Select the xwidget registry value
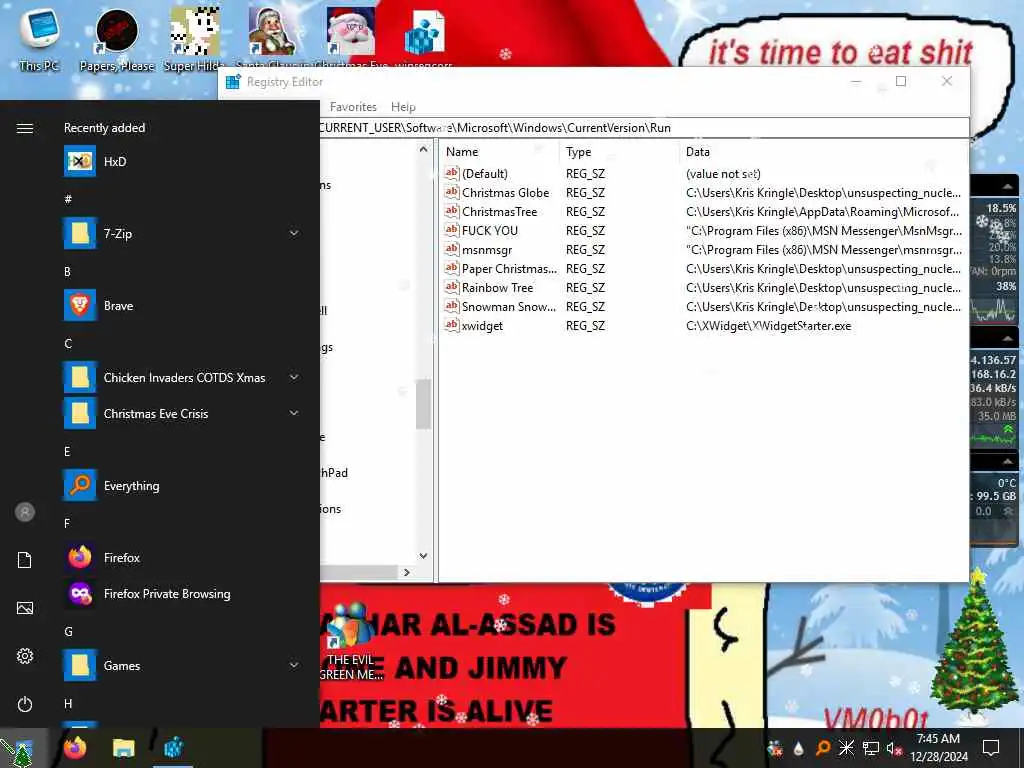1024x768 pixels. pyautogui.click(x=483, y=325)
